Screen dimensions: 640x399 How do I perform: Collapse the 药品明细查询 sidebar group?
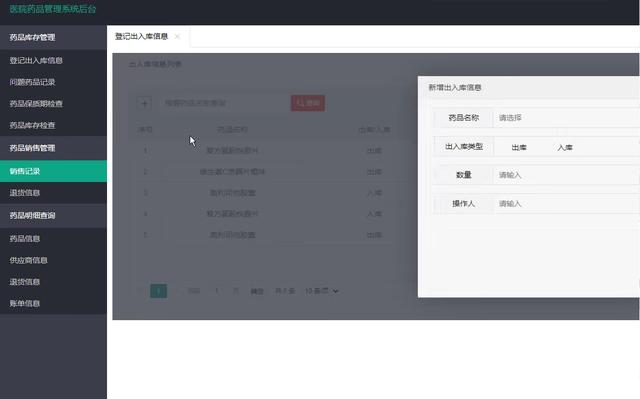[53, 215]
